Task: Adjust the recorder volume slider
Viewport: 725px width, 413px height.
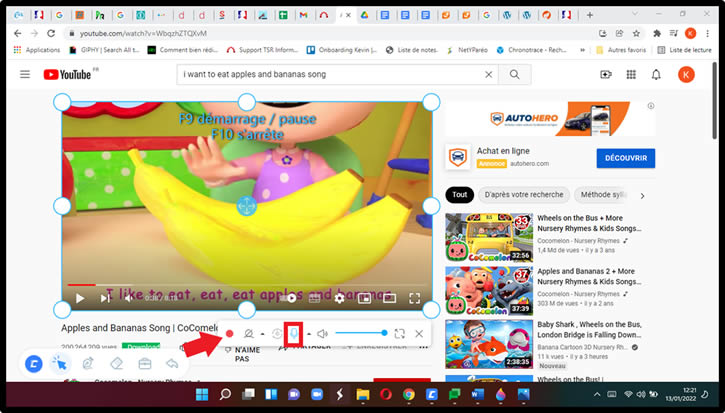Action: pos(362,333)
